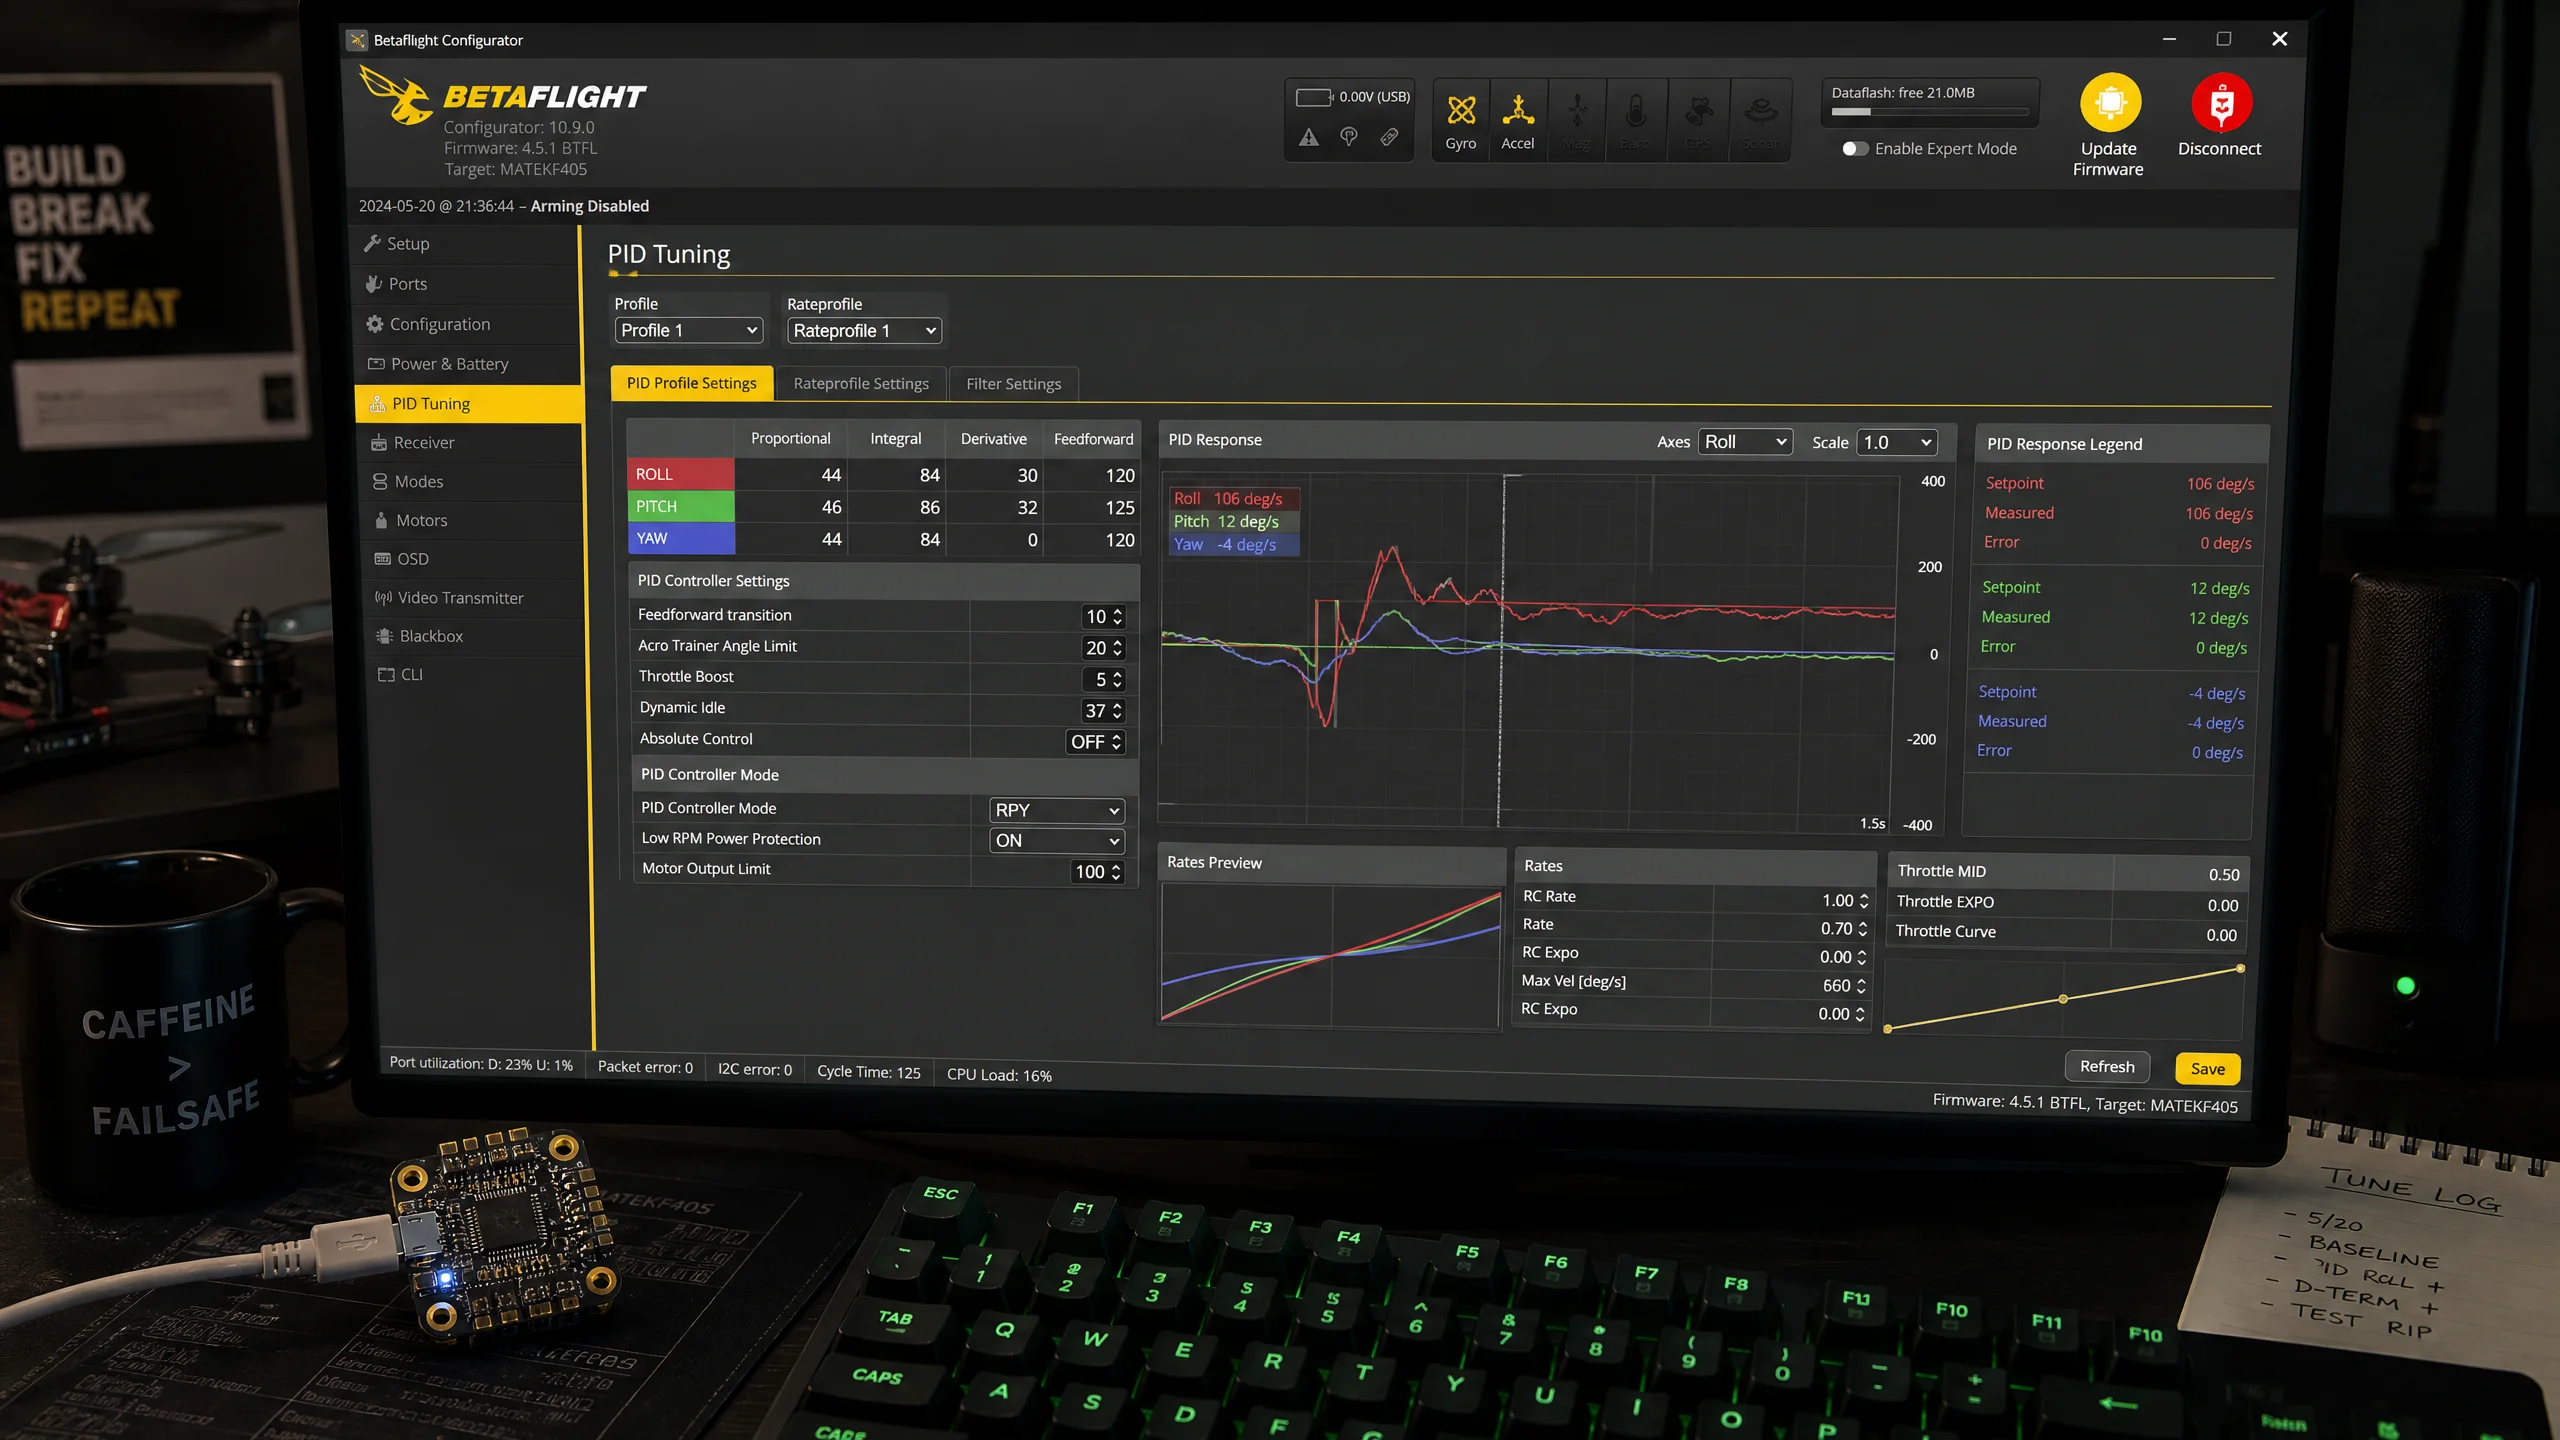This screenshot has width=2560, height=1440.
Task: Click the Save button
Action: 2208,1069
